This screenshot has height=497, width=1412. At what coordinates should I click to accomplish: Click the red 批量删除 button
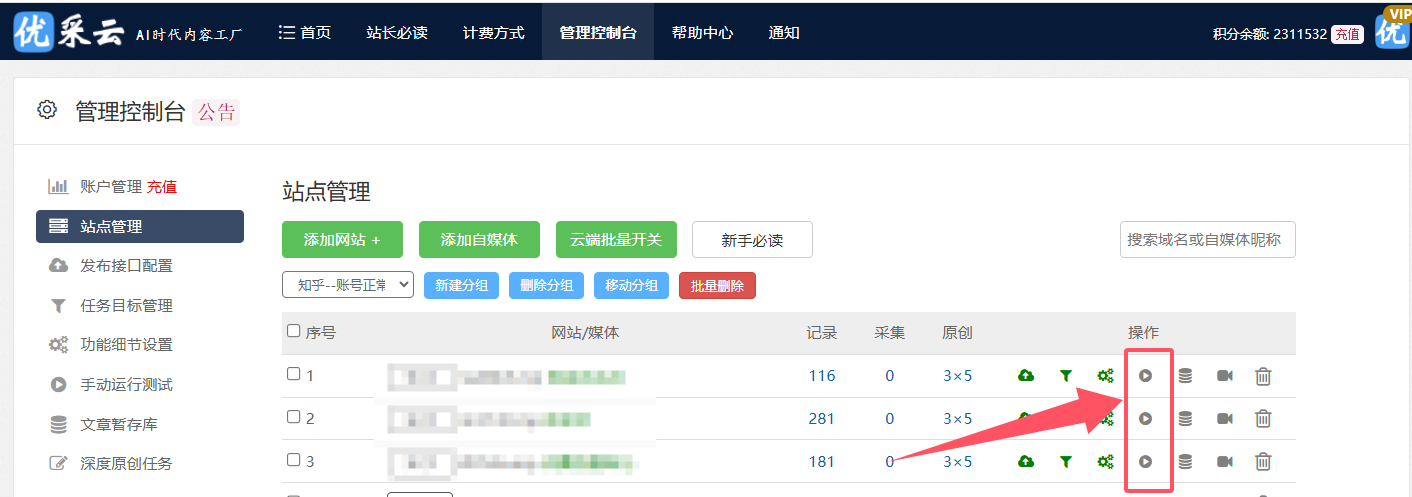tap(717, 285)
